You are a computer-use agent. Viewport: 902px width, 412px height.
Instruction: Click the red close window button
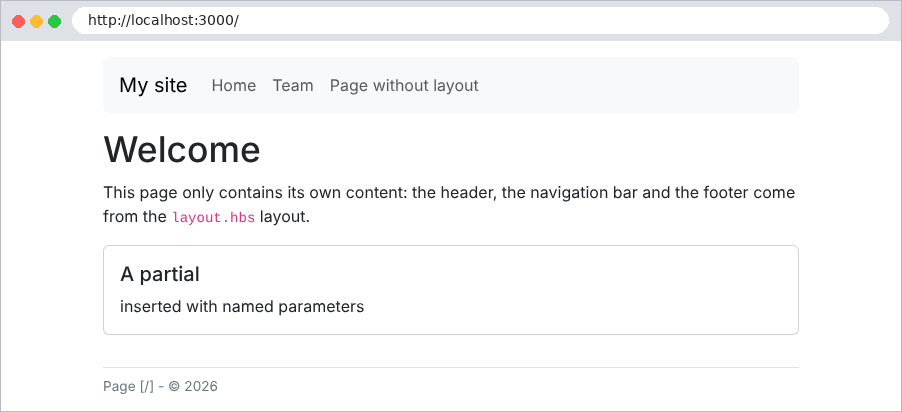point(18,22)
